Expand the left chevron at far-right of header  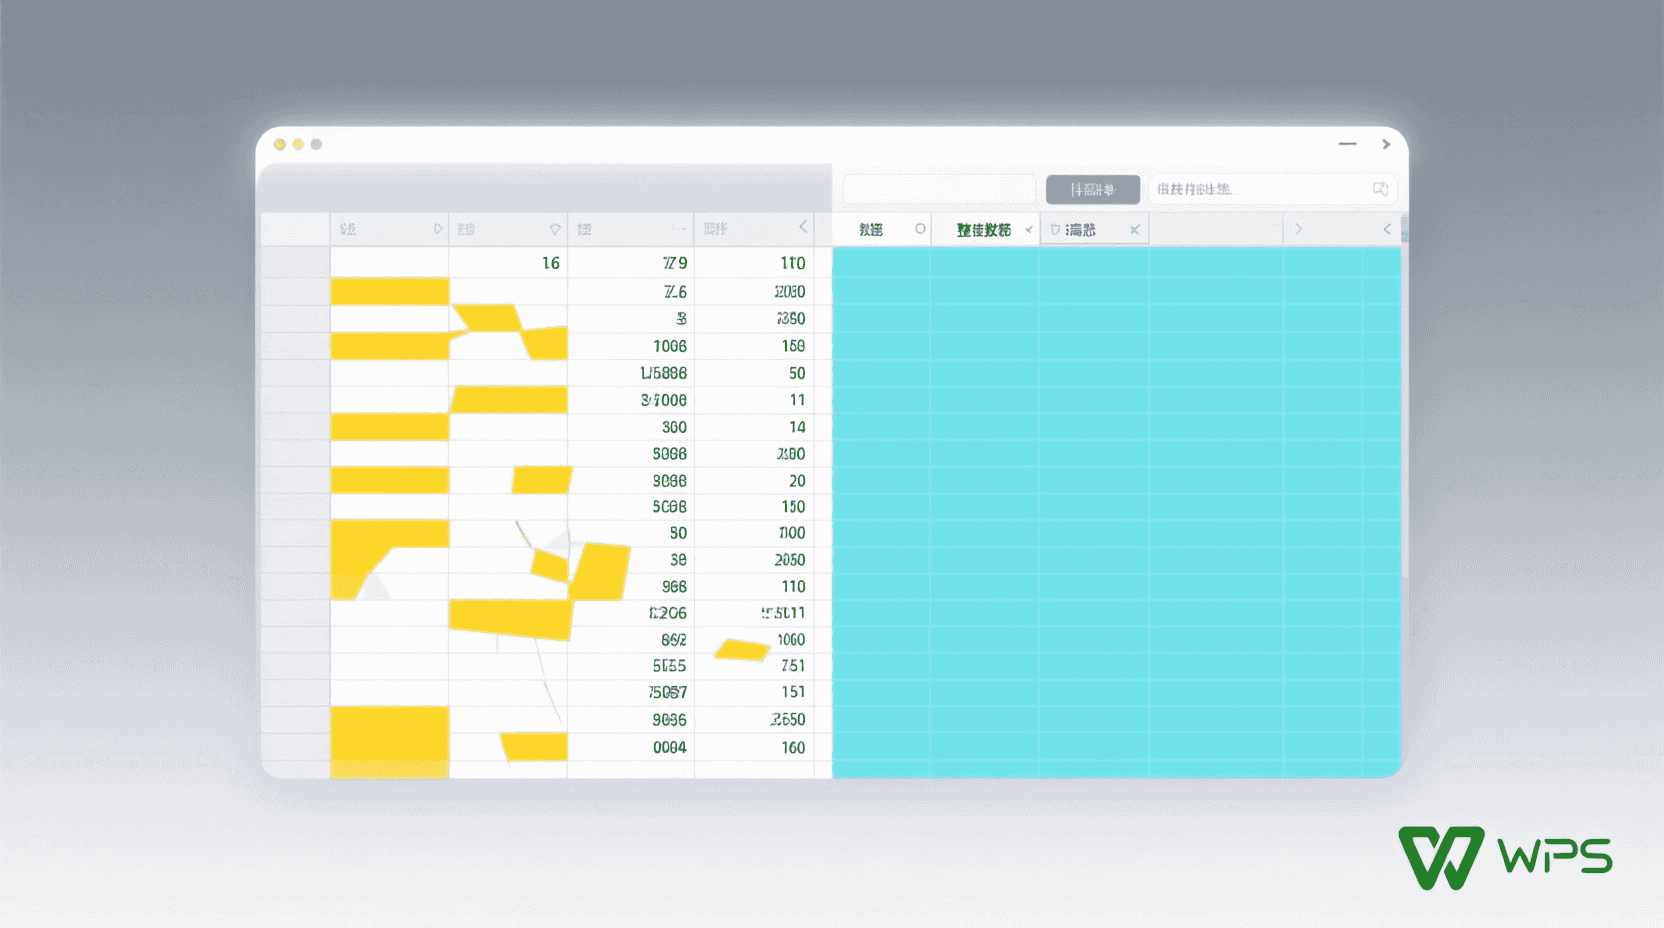[x=1387, y=229]
